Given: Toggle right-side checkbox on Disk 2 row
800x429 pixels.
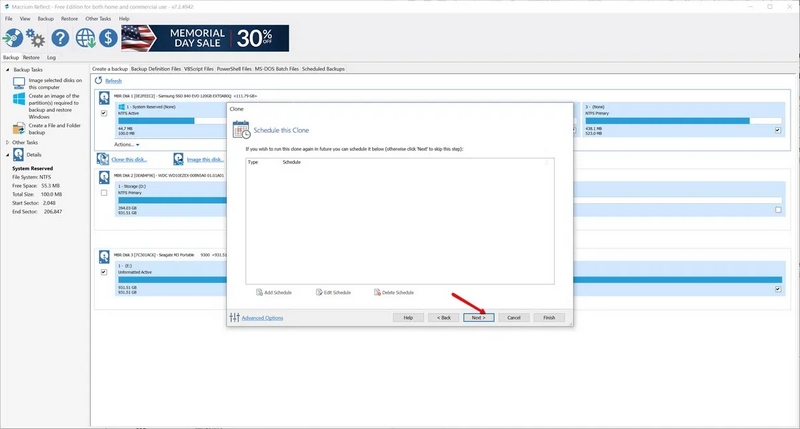Looking at the screenshot, I should pyautogui.click(x=778, y=210).
